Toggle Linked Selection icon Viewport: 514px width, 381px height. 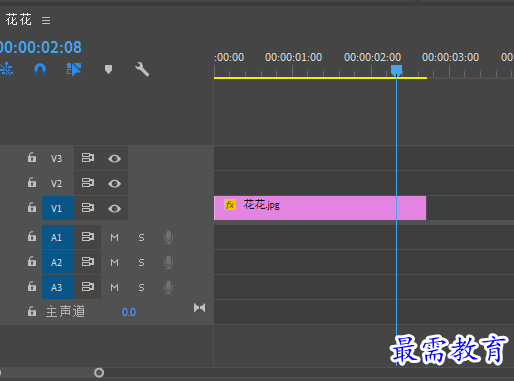pos(74,69)
